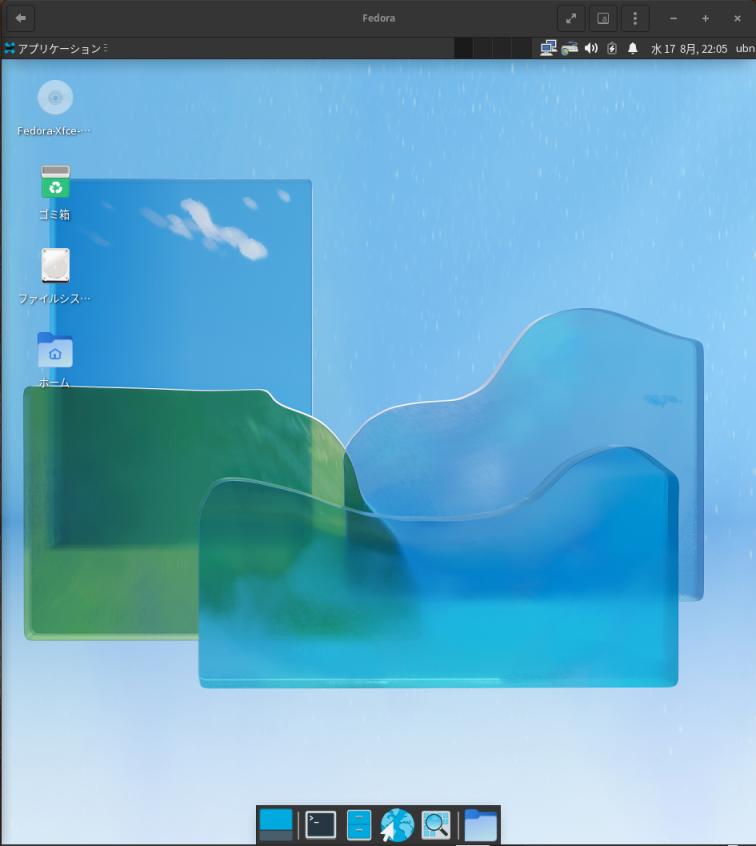Launch the web browser globe icon in the dock

point(397,825)
